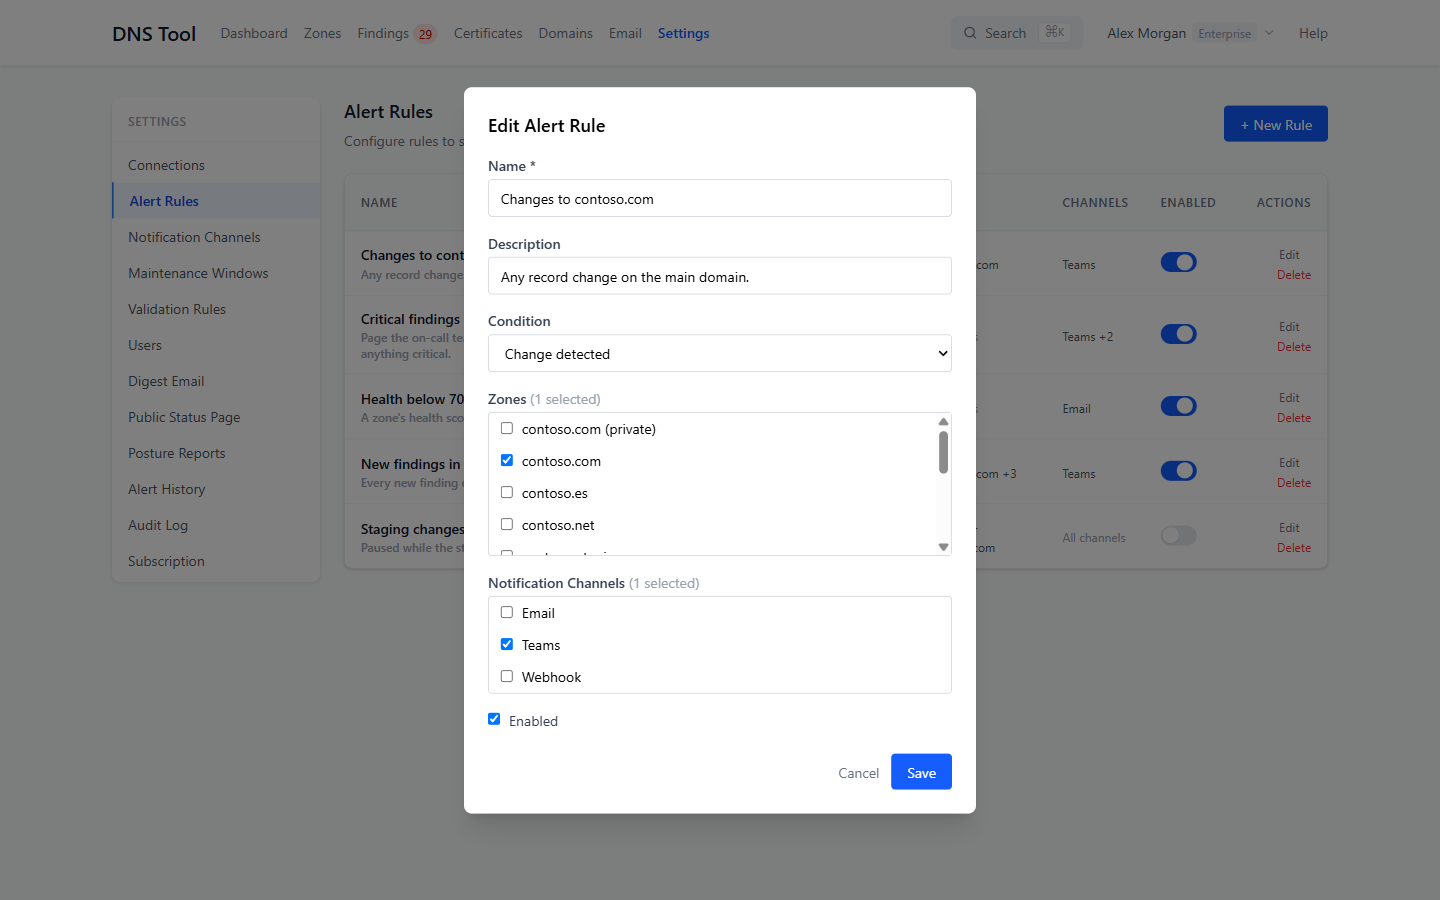Enable the Staging changes rule toggle
This screenshot has width=1440, height=900.
pos(1179,536)
